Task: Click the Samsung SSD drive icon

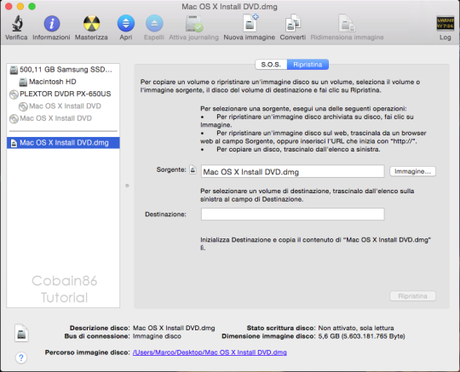Action: click(14, 70)
